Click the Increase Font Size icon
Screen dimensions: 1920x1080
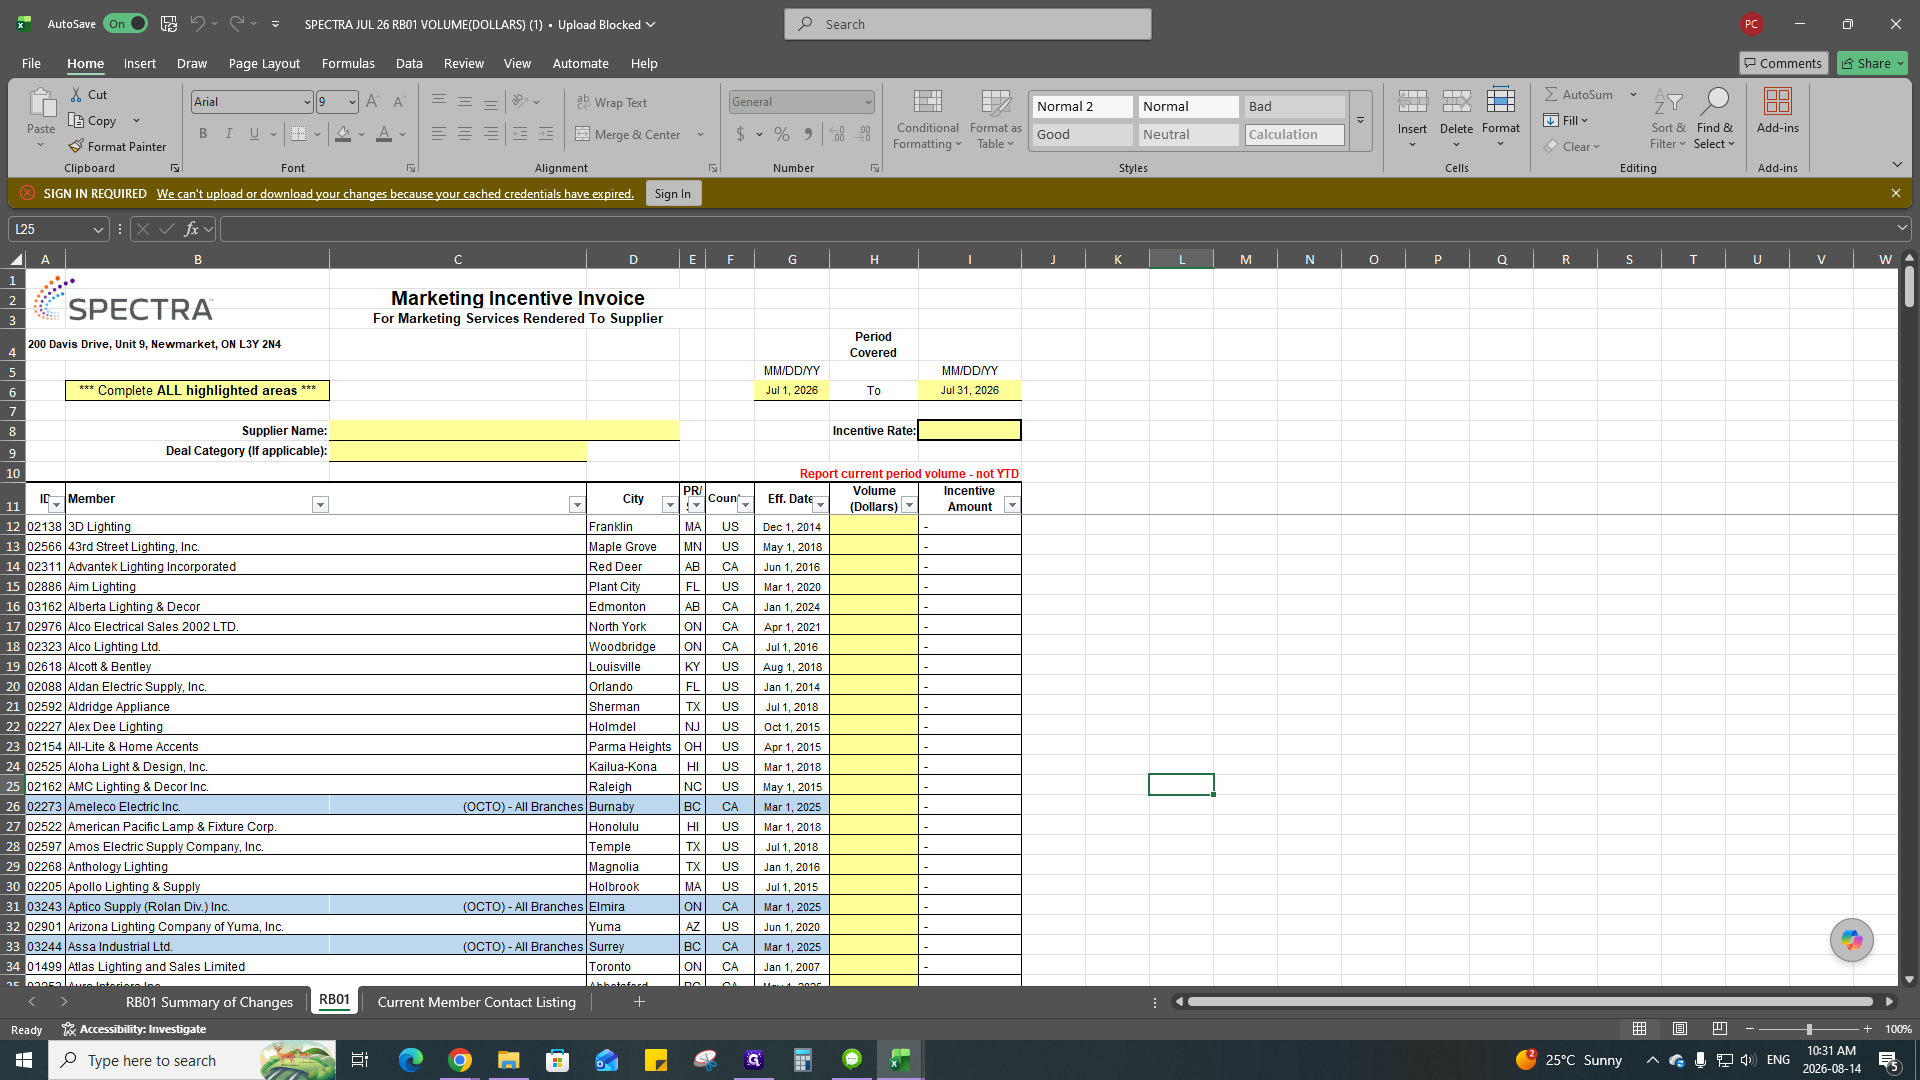(x=373, y=102)
